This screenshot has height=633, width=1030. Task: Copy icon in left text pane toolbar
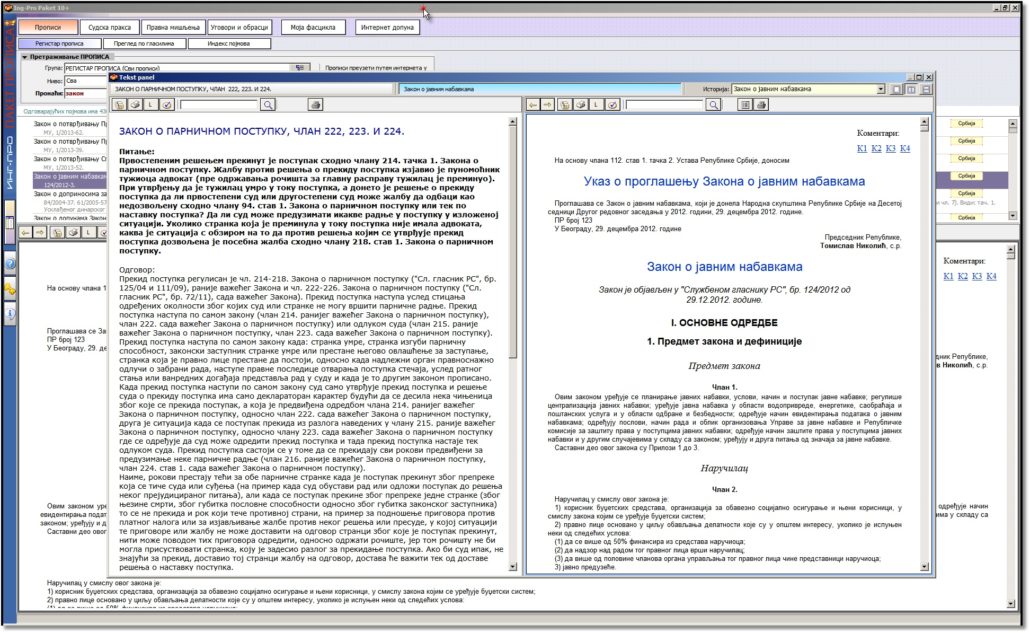[120, 105]
